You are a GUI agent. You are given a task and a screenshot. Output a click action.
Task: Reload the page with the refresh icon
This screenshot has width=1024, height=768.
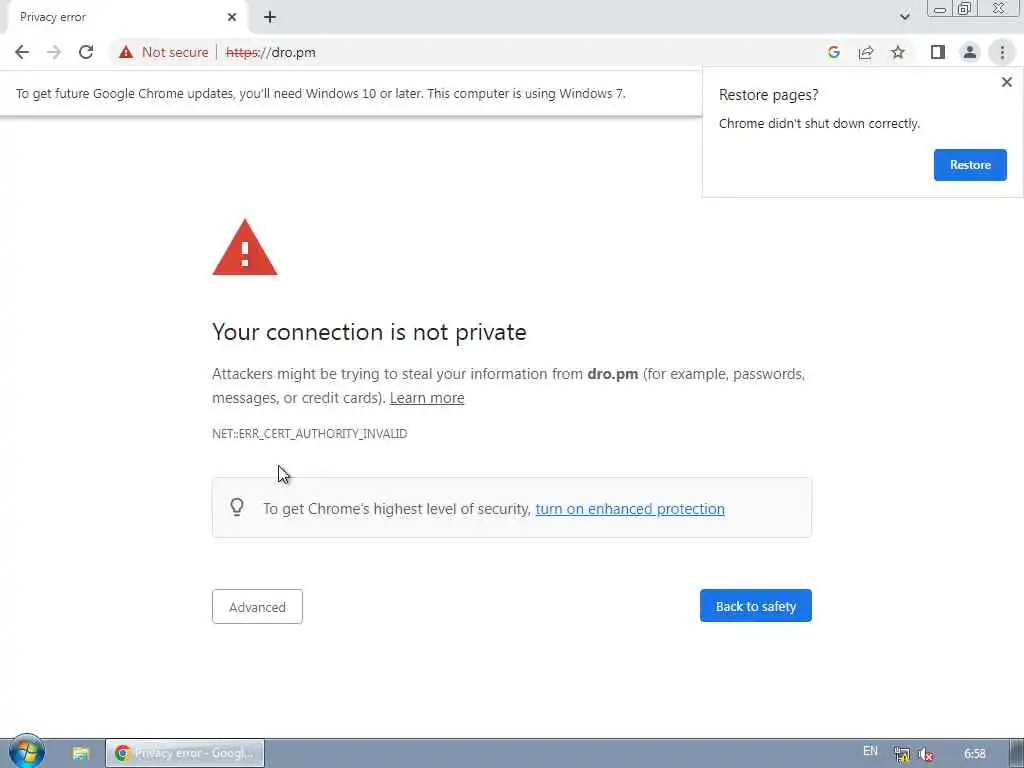pos(86,52)
